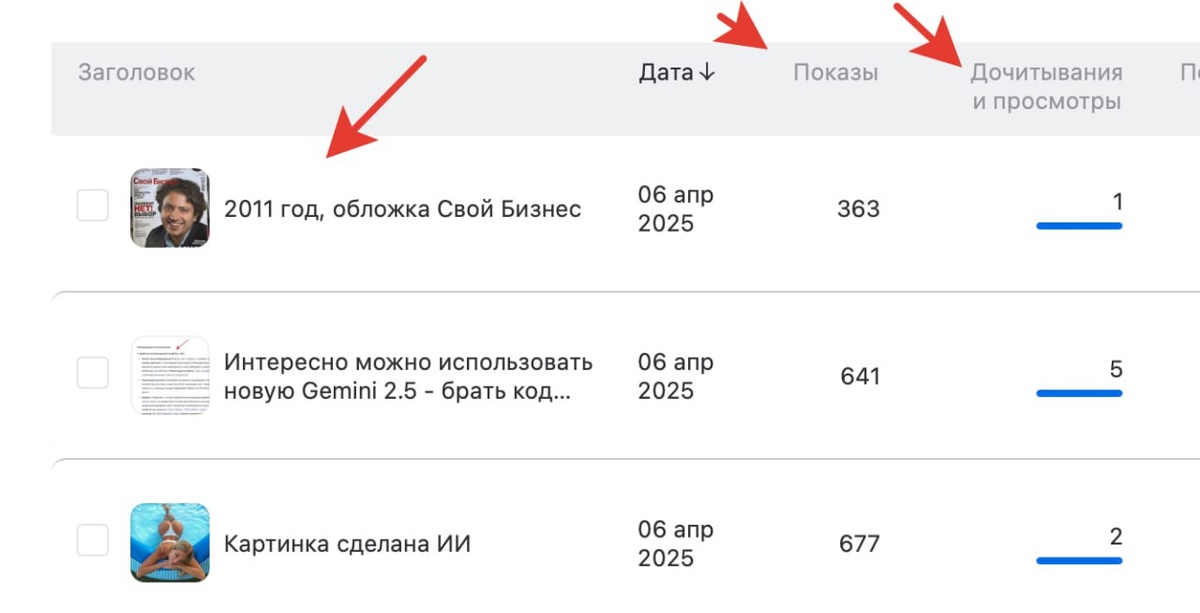Image resolution: width=1200 pixels, height=613 pixels.
Task: Click the descending sort arrow beside Дата
Action: [x=707, y=73]
